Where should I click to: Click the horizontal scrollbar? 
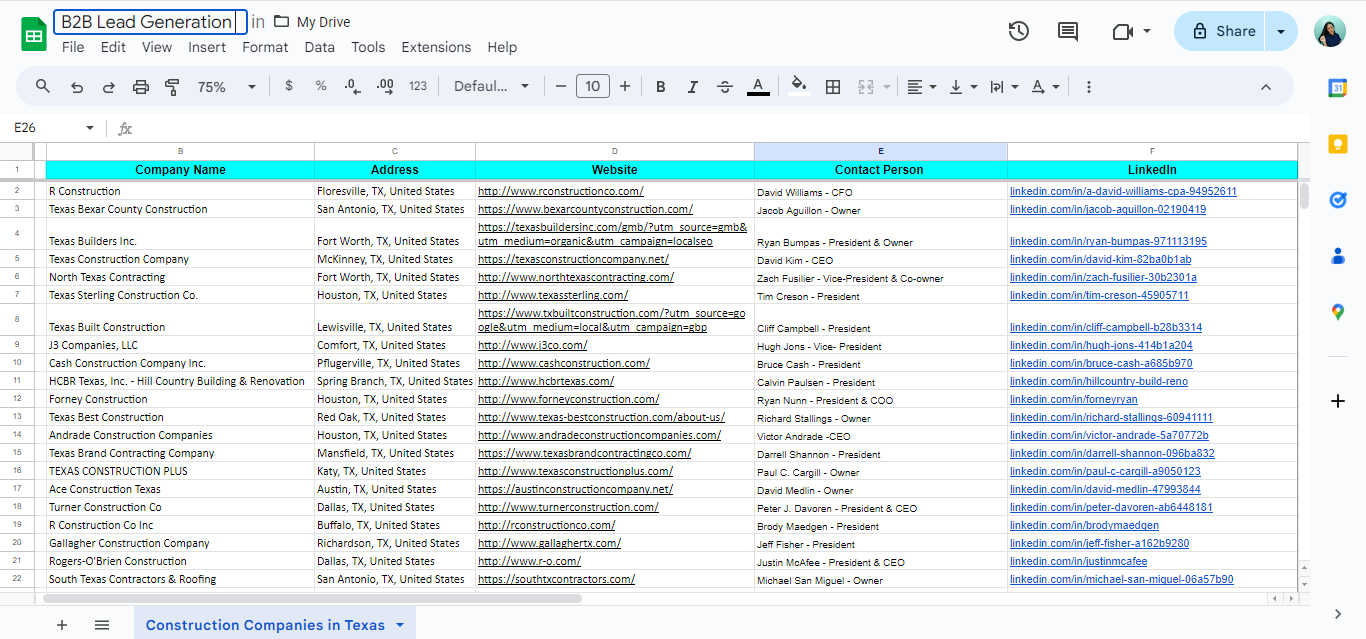(x=314, y=598)
